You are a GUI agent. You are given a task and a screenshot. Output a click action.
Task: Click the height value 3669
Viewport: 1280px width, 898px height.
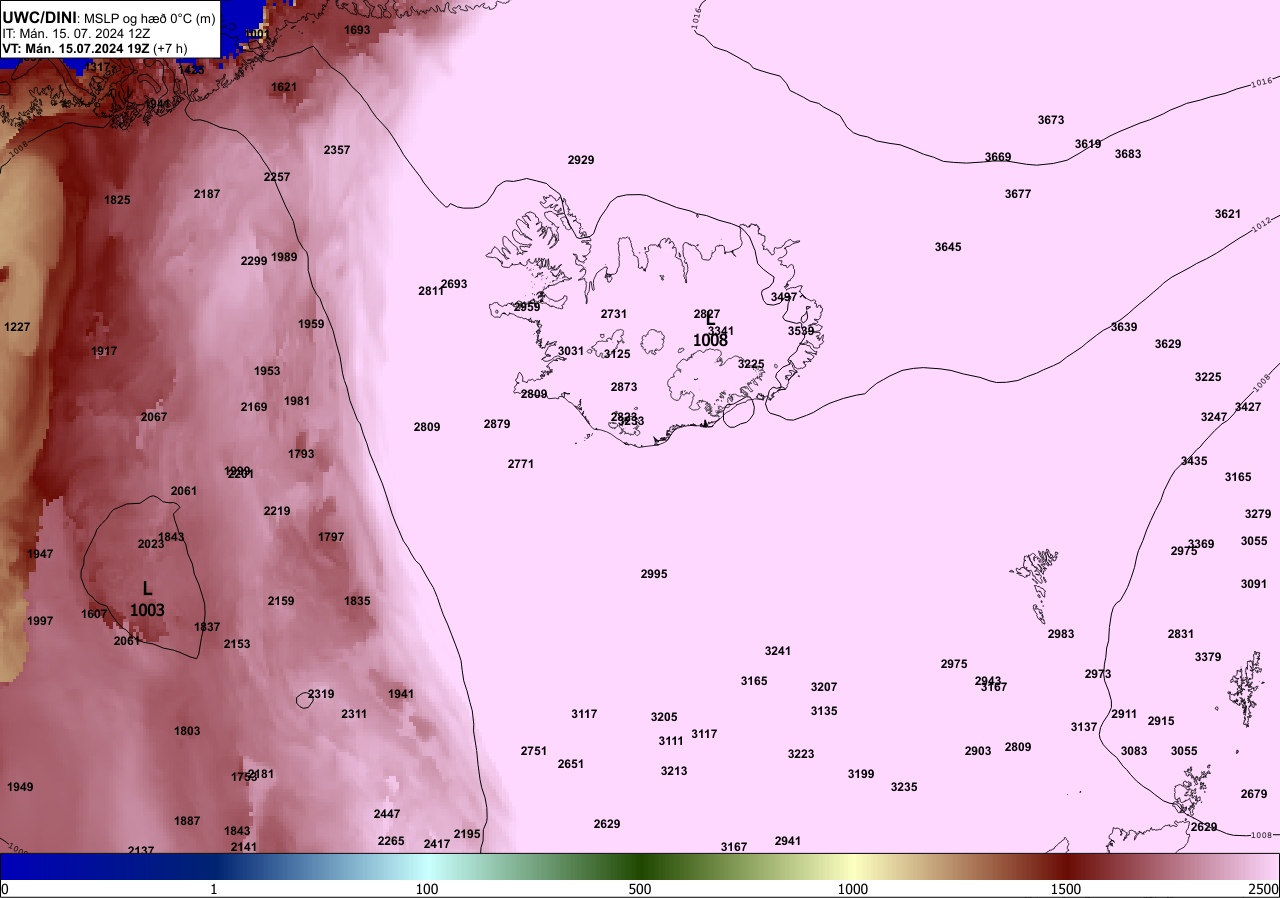tap(998, 157)
